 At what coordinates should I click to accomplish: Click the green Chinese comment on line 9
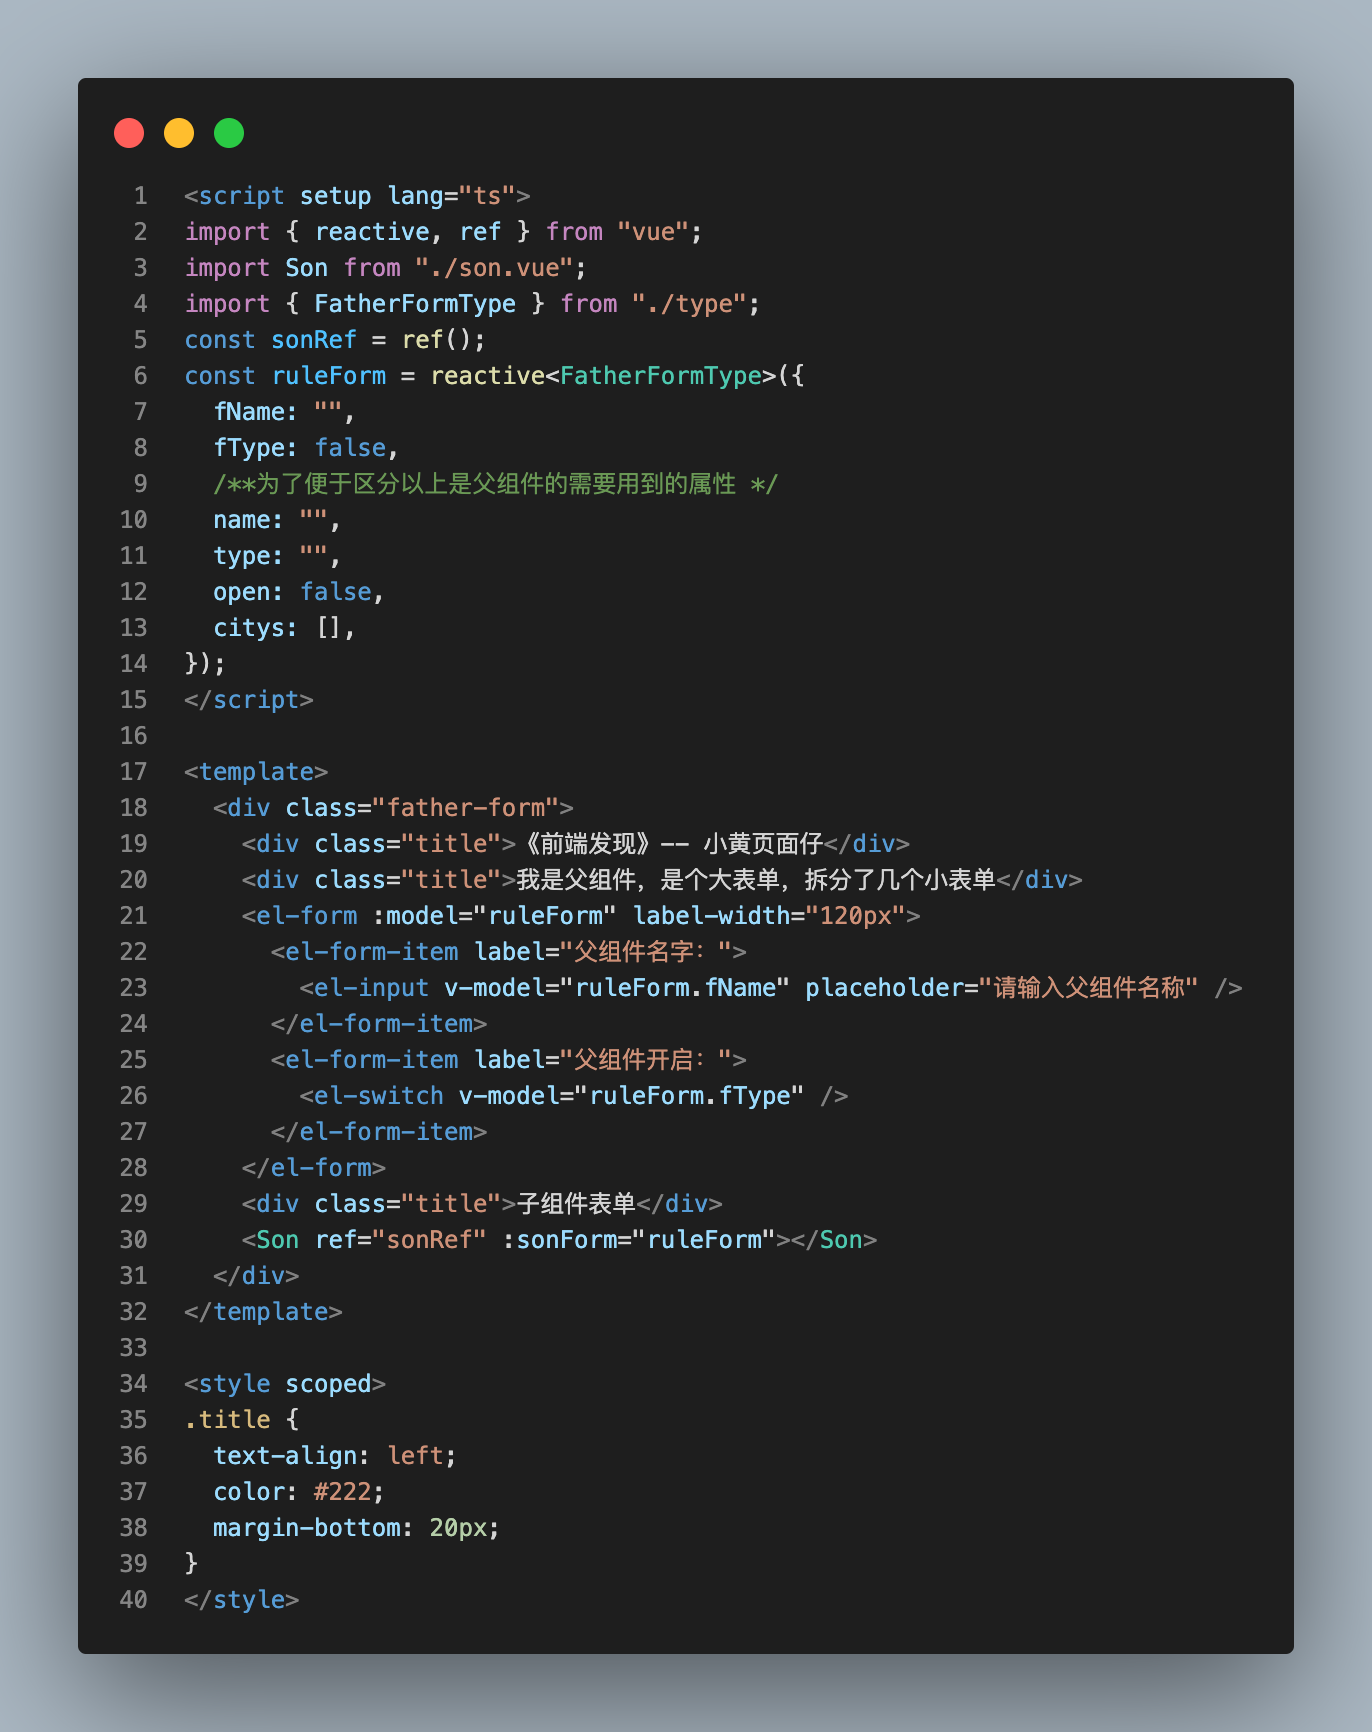496,484
